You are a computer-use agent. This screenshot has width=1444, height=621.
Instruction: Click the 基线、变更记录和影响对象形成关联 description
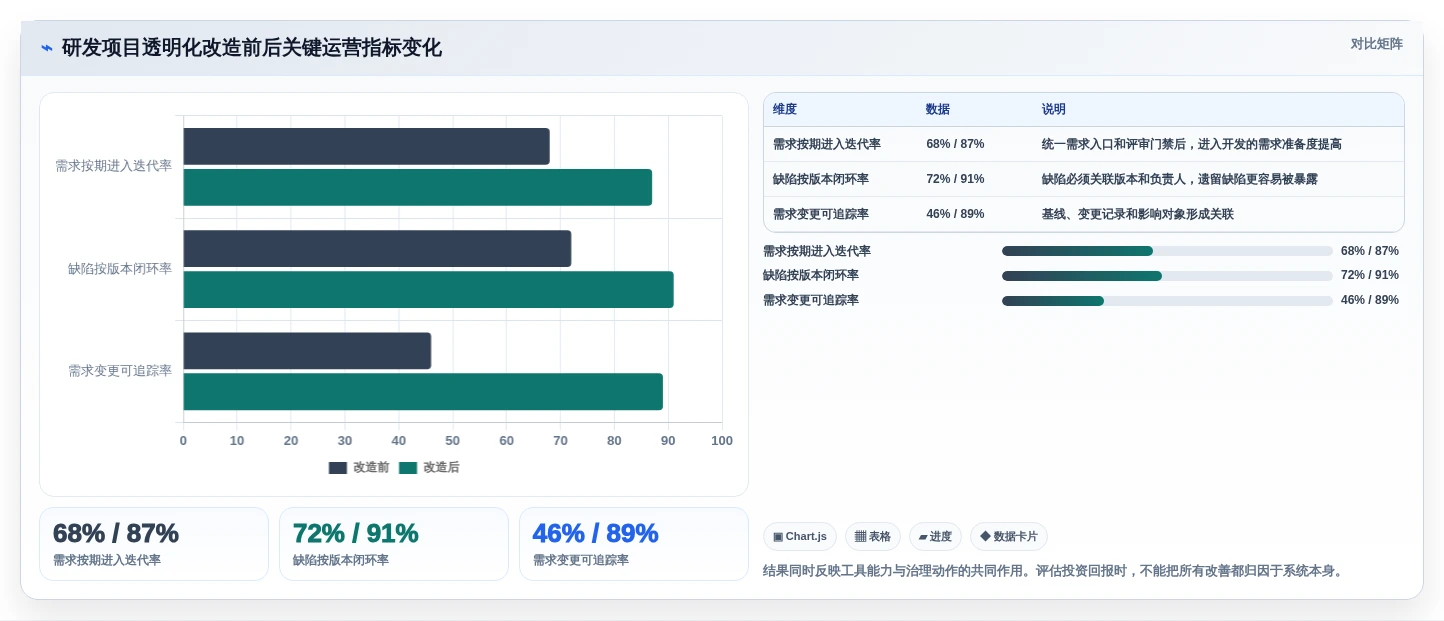(1138, 214)
